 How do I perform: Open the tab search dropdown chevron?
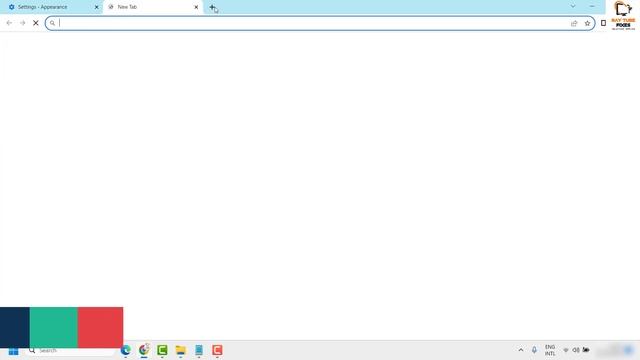point(573,6)
